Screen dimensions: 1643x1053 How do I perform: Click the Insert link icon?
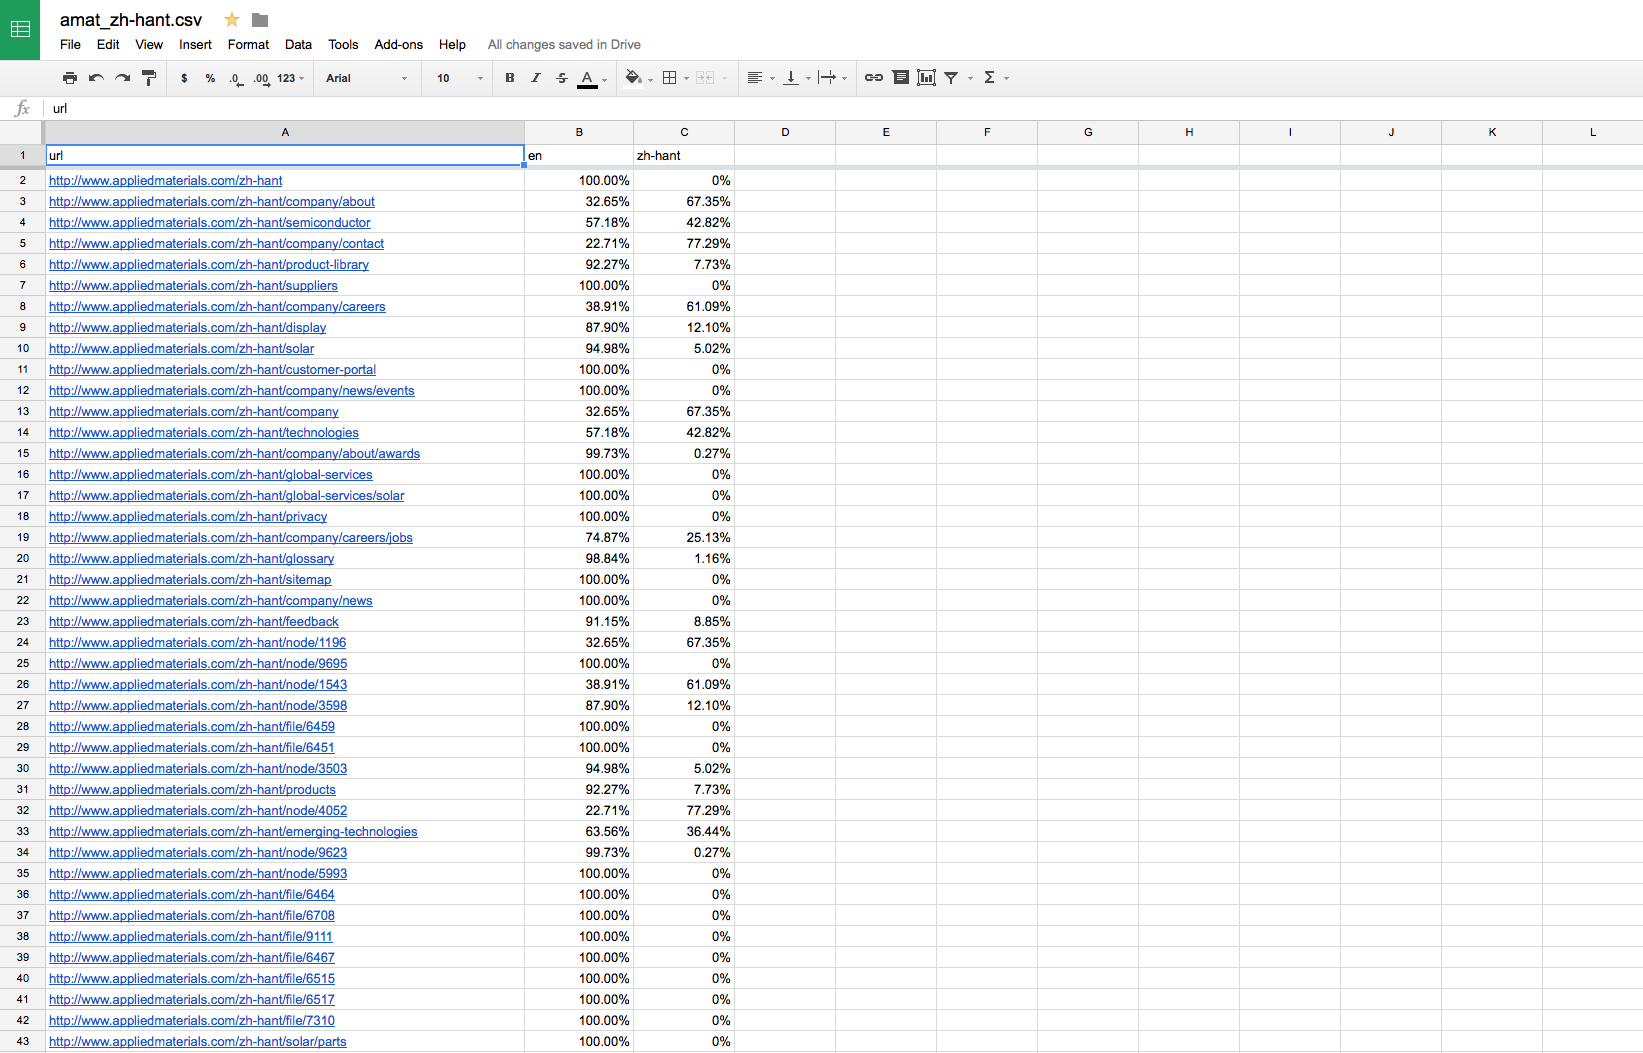pos(874,78)
